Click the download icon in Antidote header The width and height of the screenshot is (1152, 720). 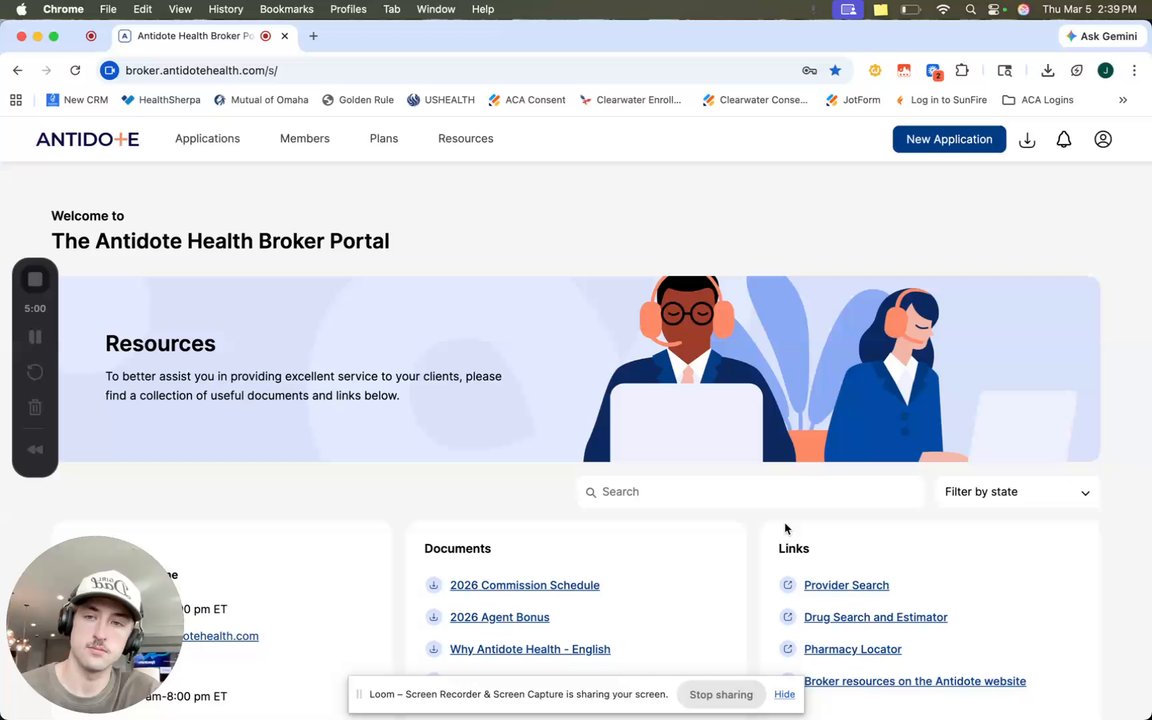pos(1027,140)
